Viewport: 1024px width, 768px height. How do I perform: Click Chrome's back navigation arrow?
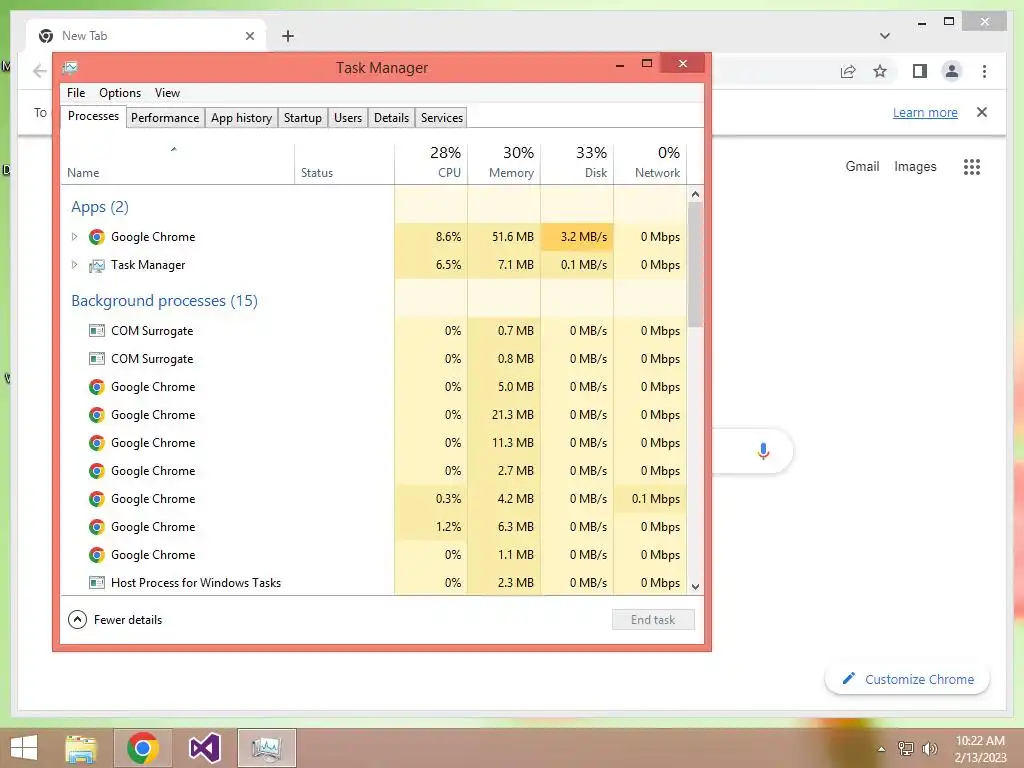(x=40, y=71)
